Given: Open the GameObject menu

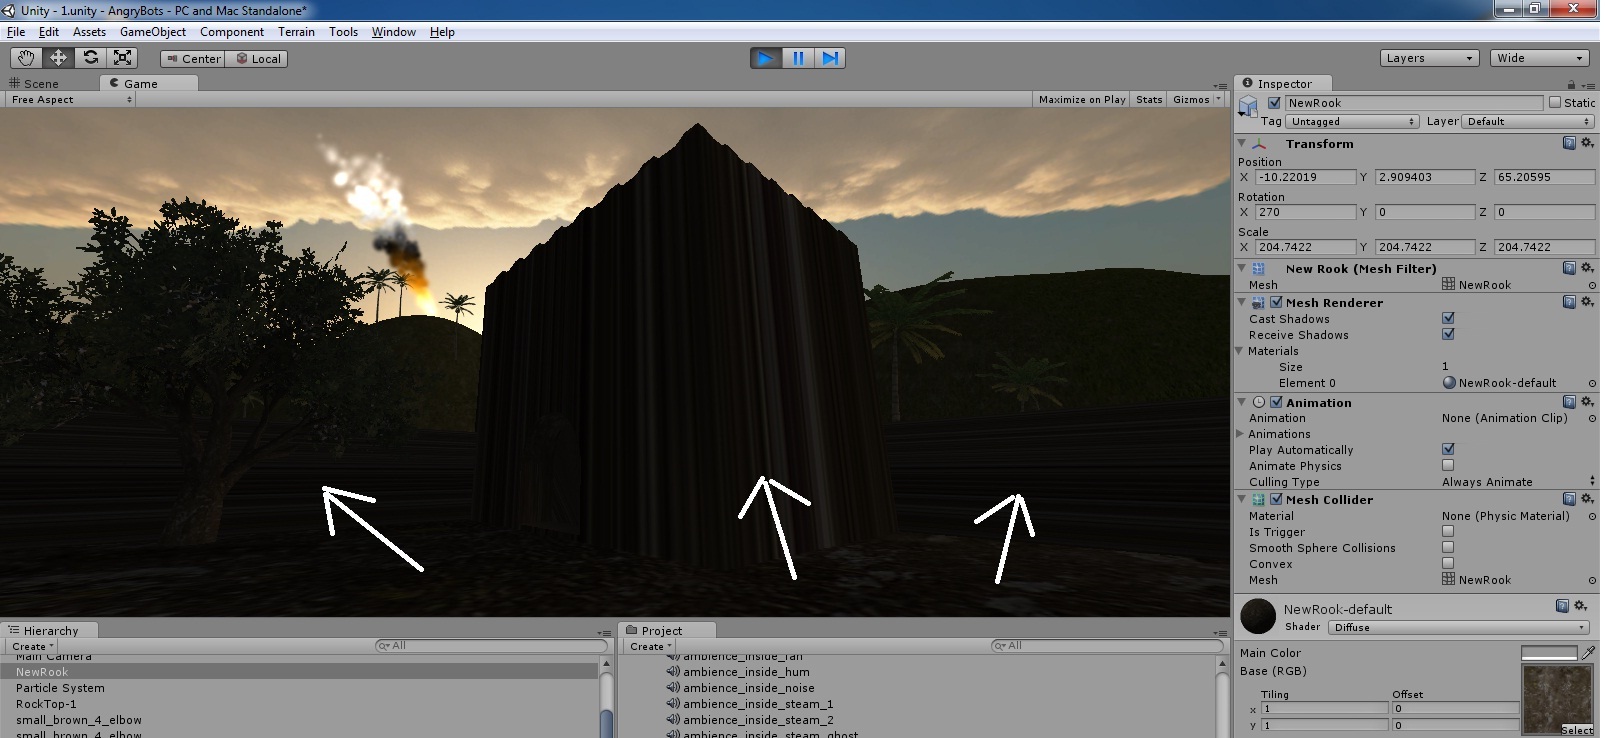Looking at the screenshot, I should (x=153, y=32).
